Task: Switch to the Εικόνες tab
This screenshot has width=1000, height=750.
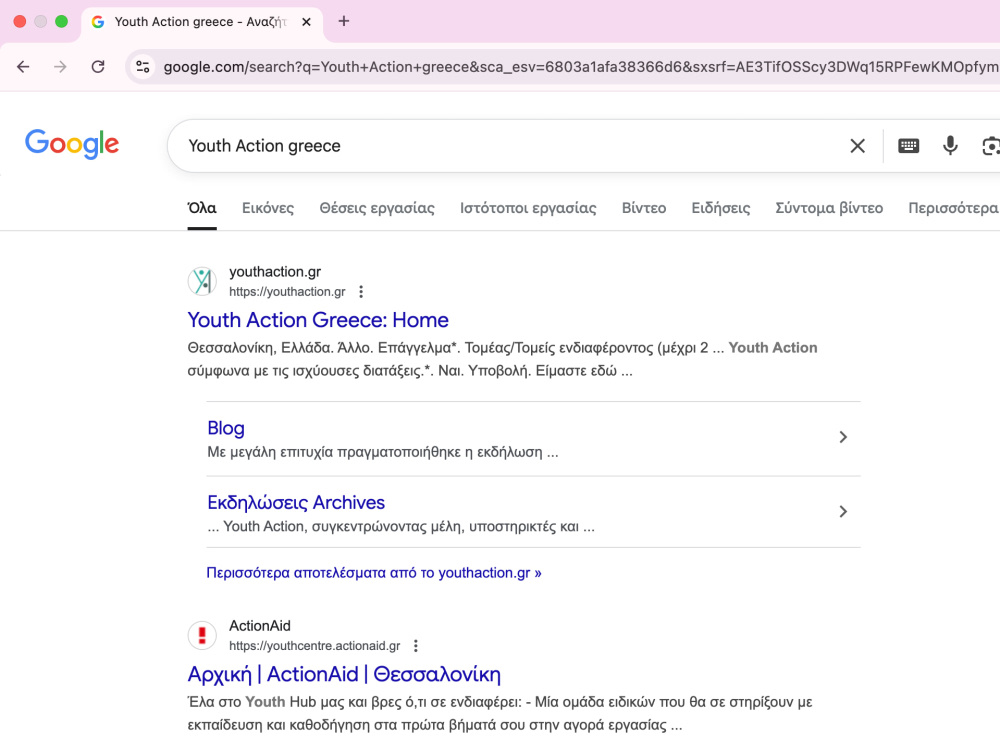Action: [268, 209]
